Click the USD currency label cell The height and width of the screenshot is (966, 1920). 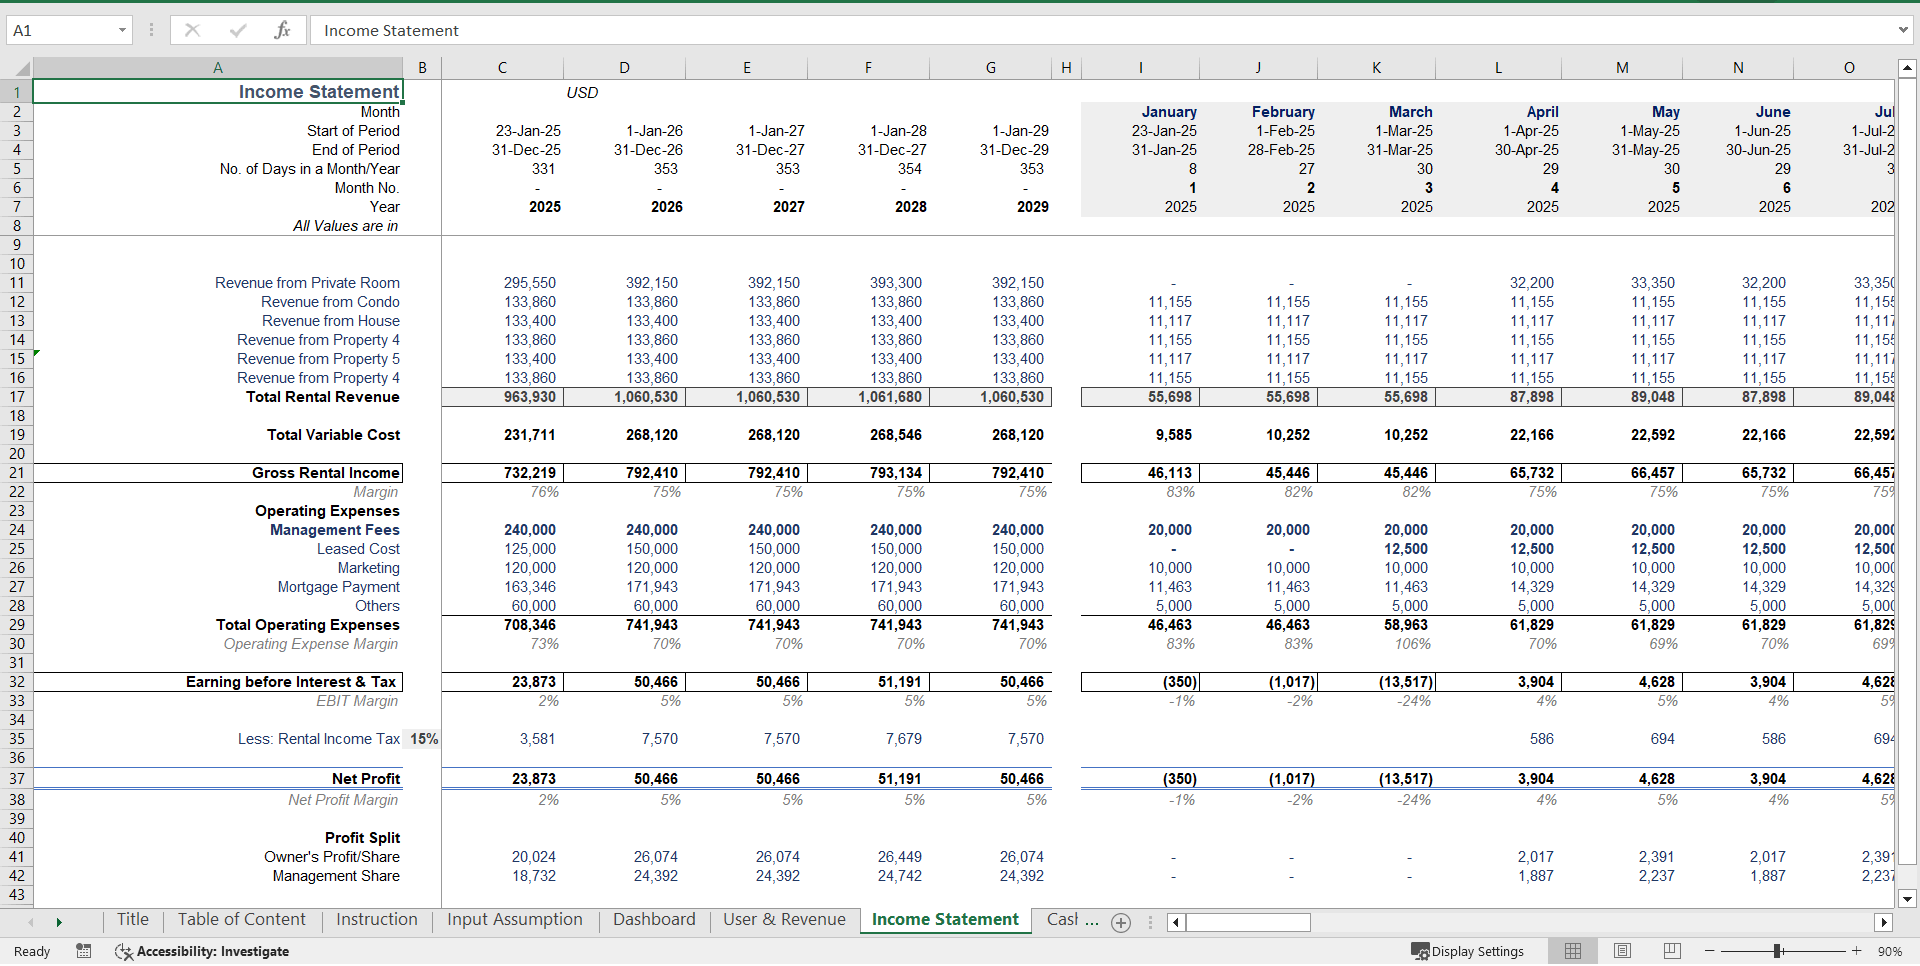tap(582, 93)
